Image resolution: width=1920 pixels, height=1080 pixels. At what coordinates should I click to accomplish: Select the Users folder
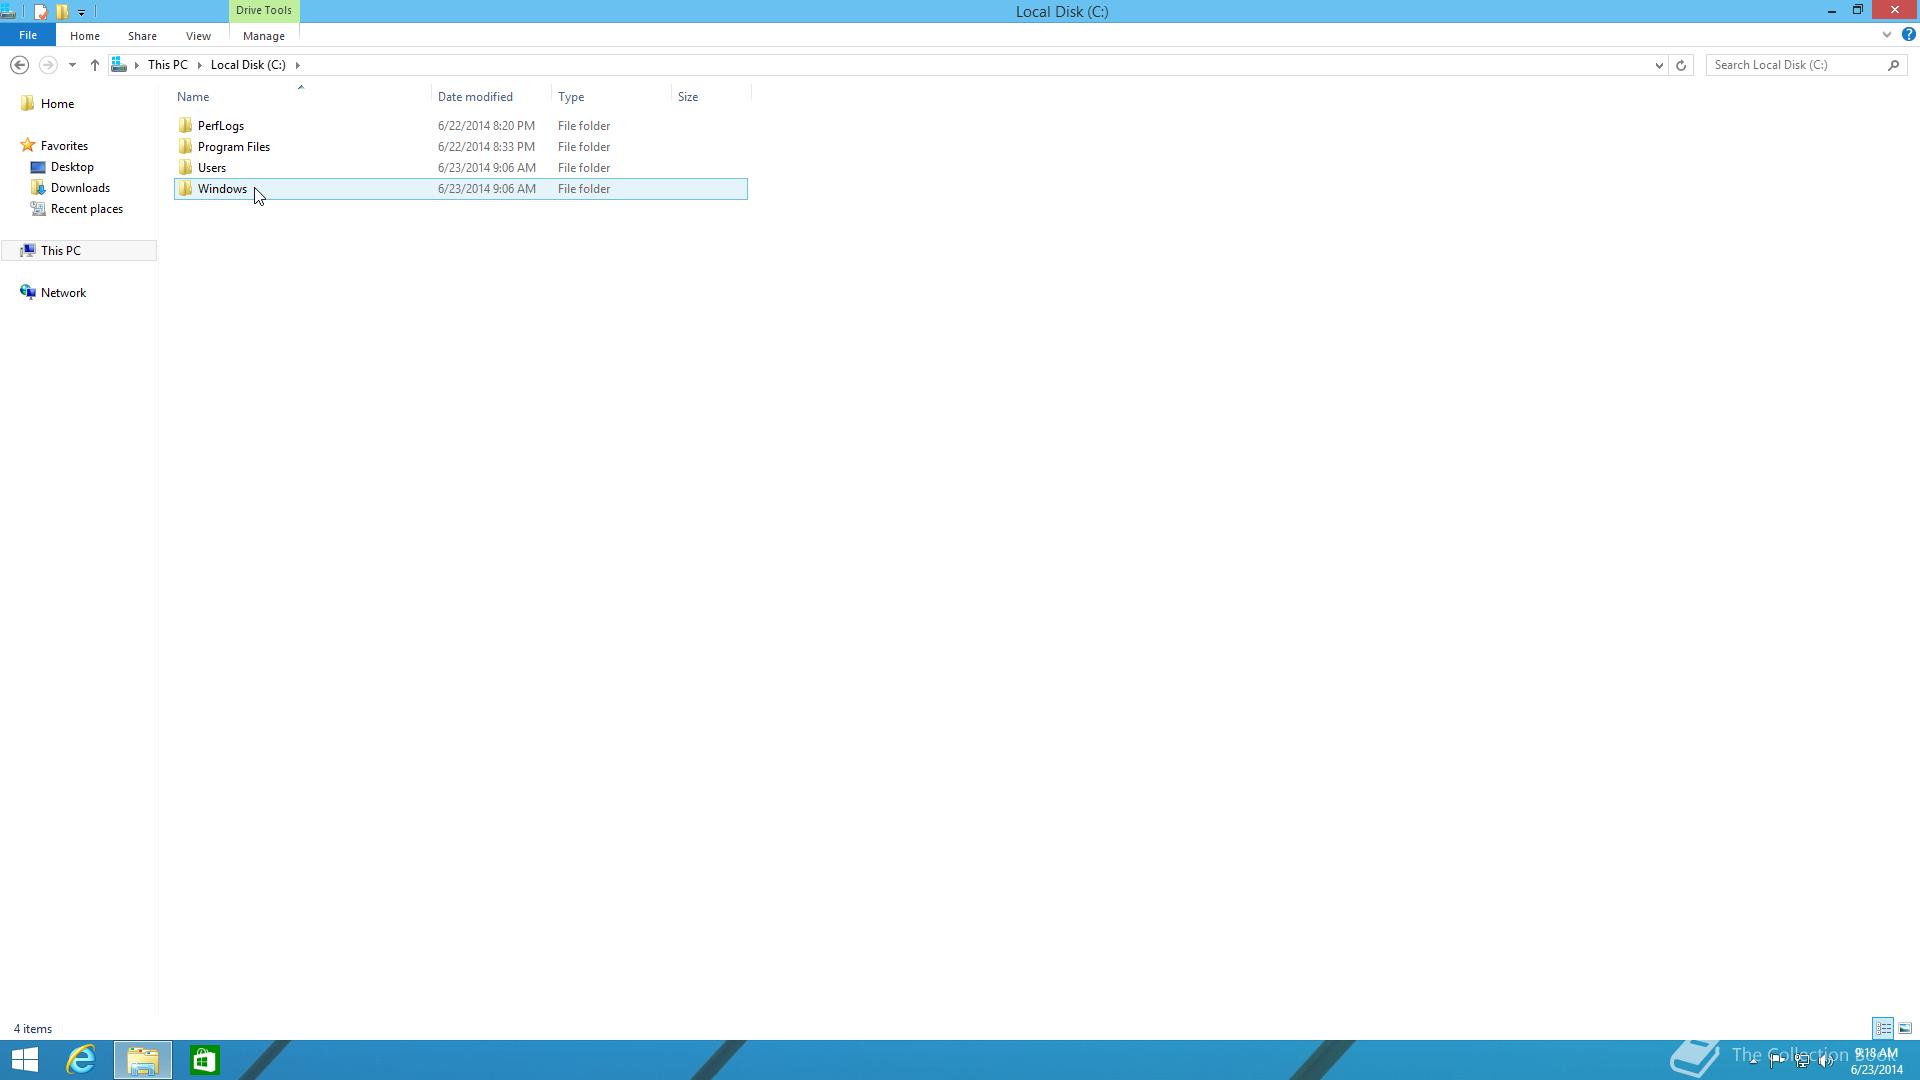[x=460, y=168]
